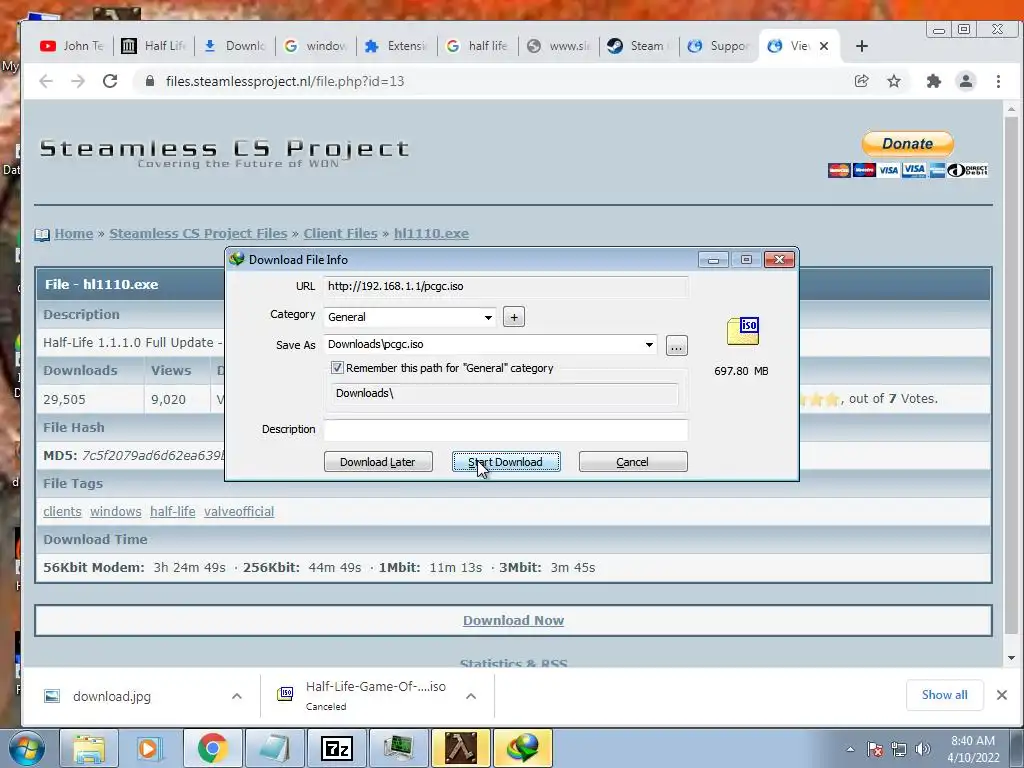Click Show all downloads button

[944, 695]
